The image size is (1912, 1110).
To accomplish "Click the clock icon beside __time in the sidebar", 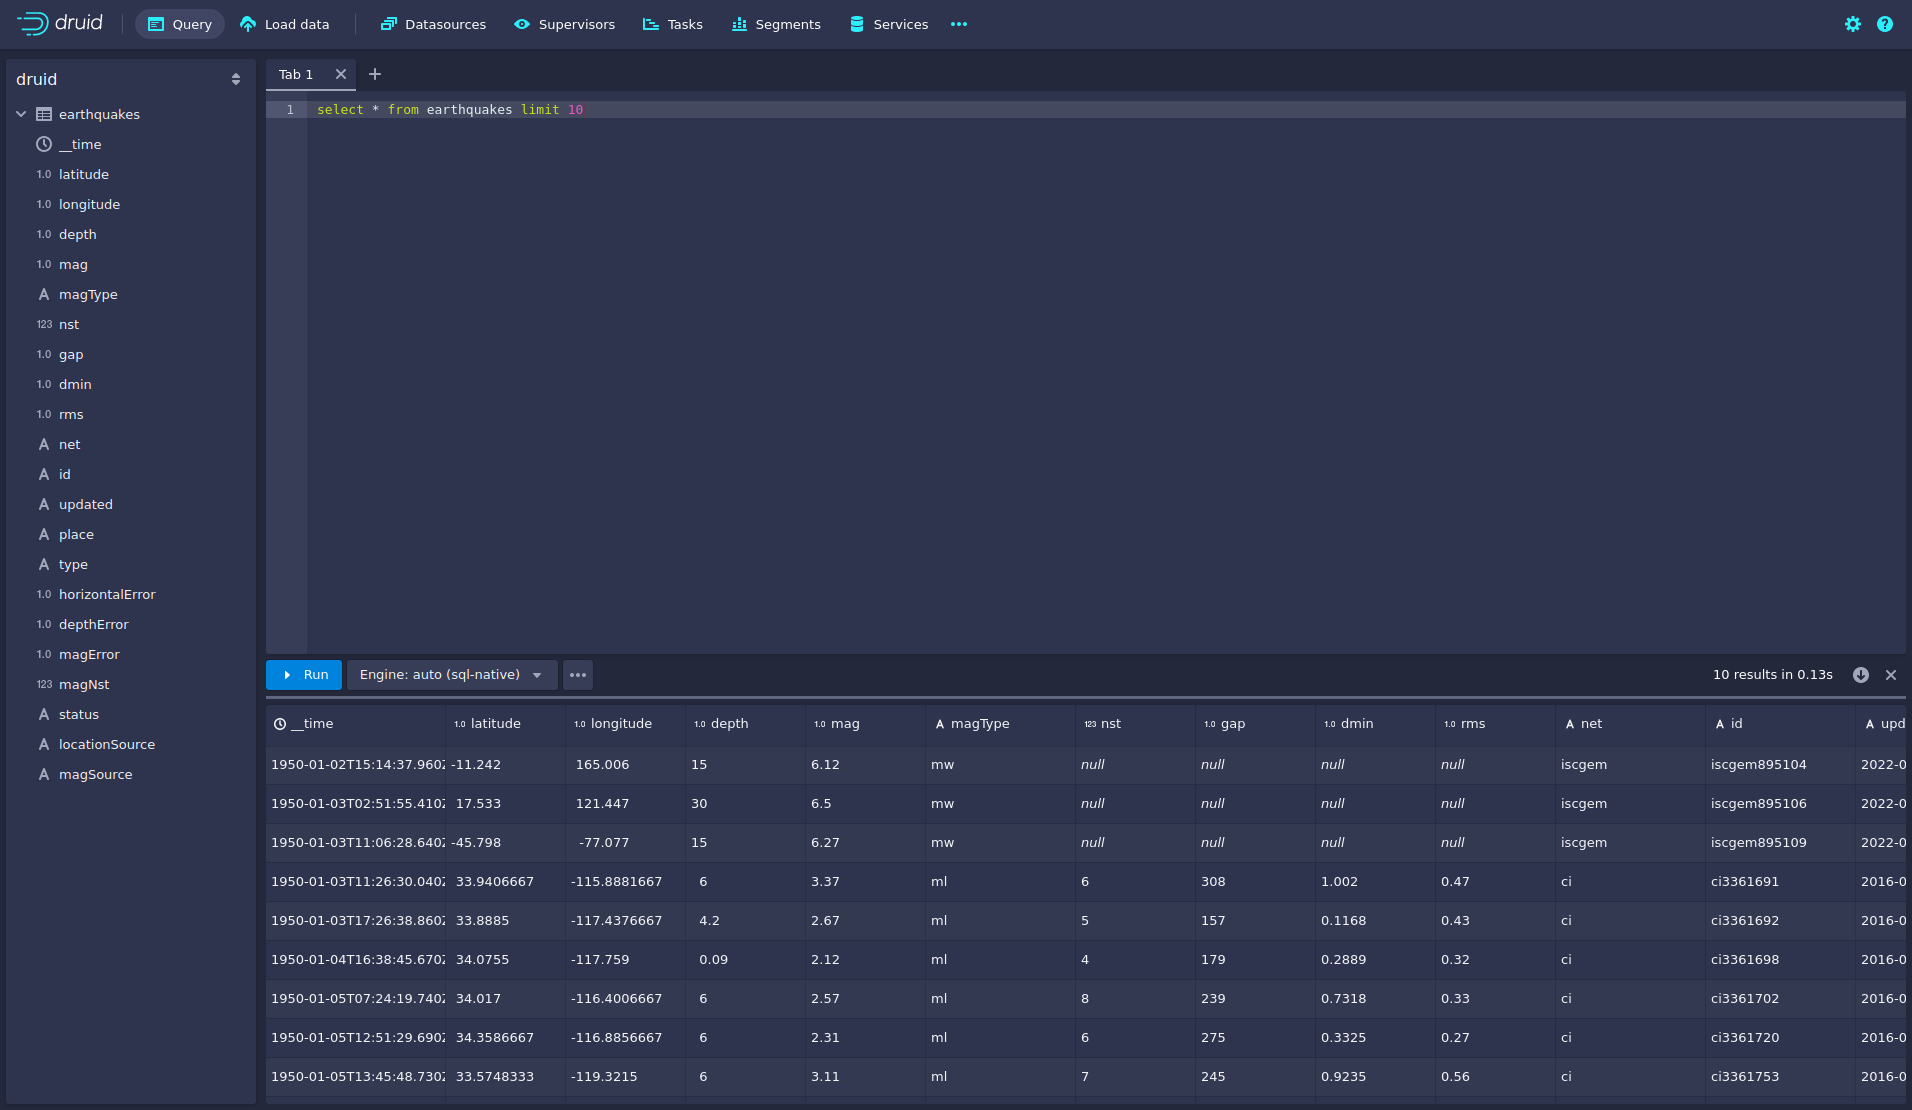I will coord(44,144).
